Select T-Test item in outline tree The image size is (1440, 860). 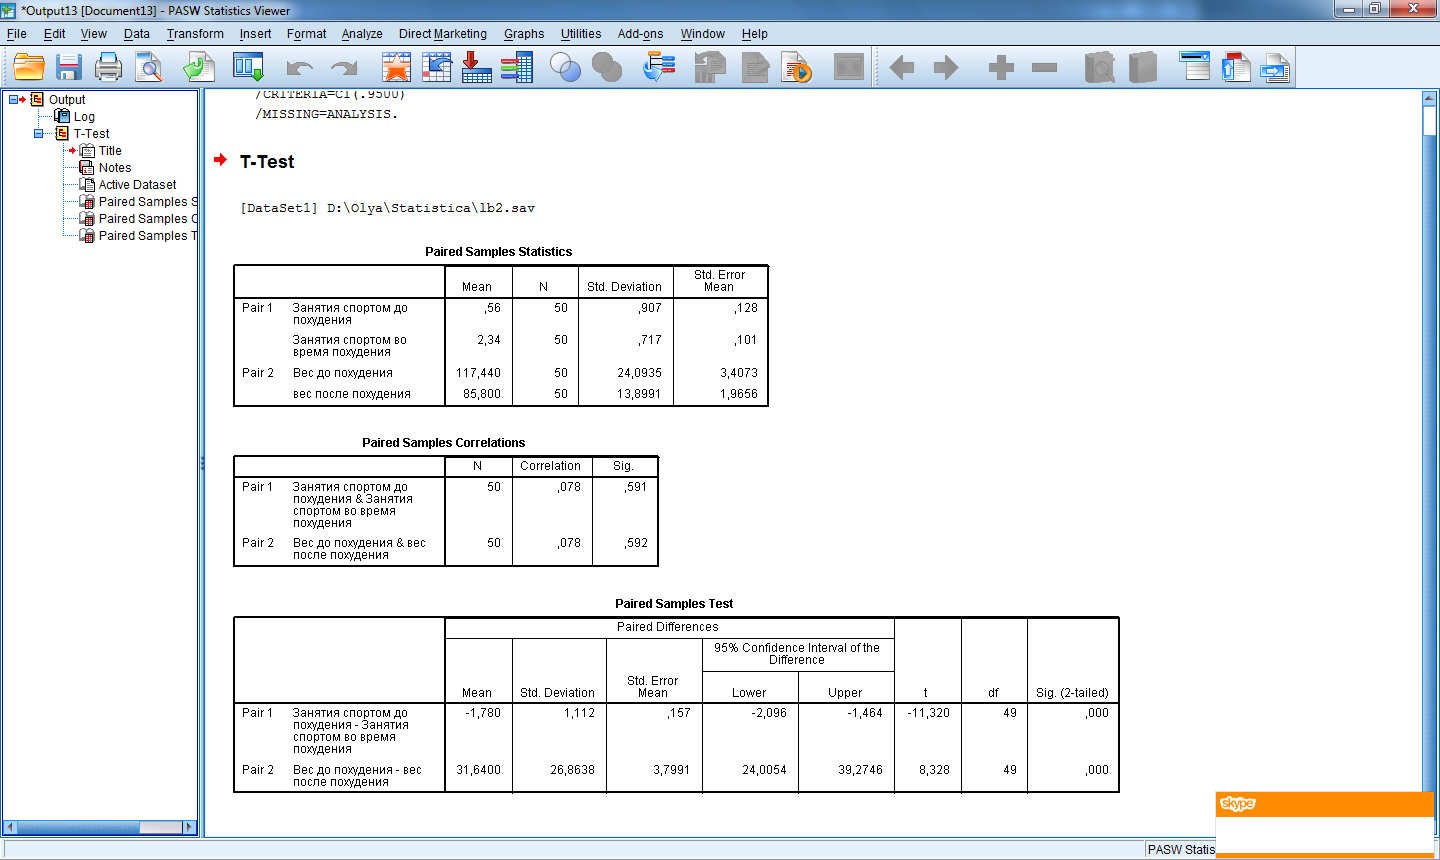[91, 133]
